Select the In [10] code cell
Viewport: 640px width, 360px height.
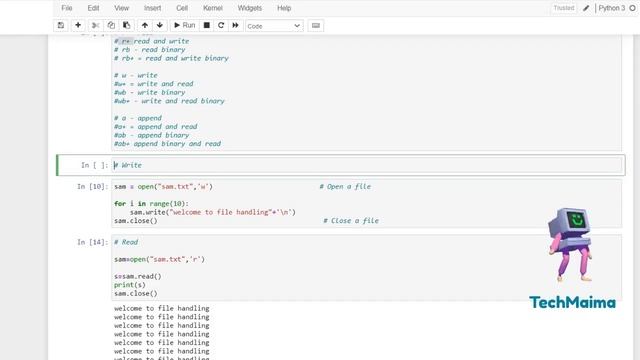[367, 203]
